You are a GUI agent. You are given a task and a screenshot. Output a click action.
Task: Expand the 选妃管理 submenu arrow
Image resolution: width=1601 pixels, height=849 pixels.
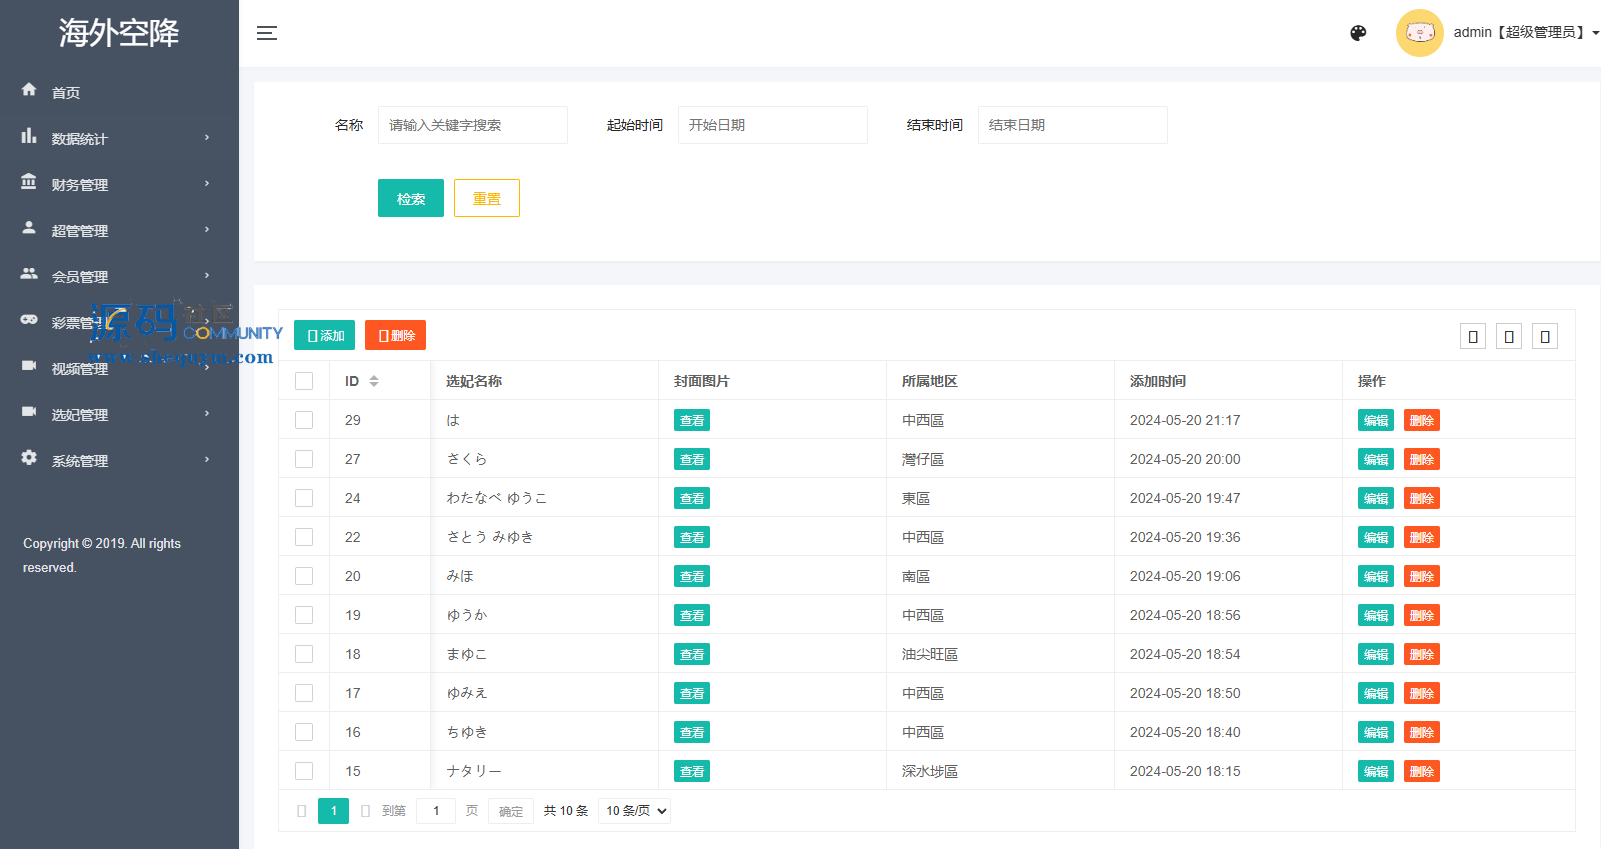point(207,413)
